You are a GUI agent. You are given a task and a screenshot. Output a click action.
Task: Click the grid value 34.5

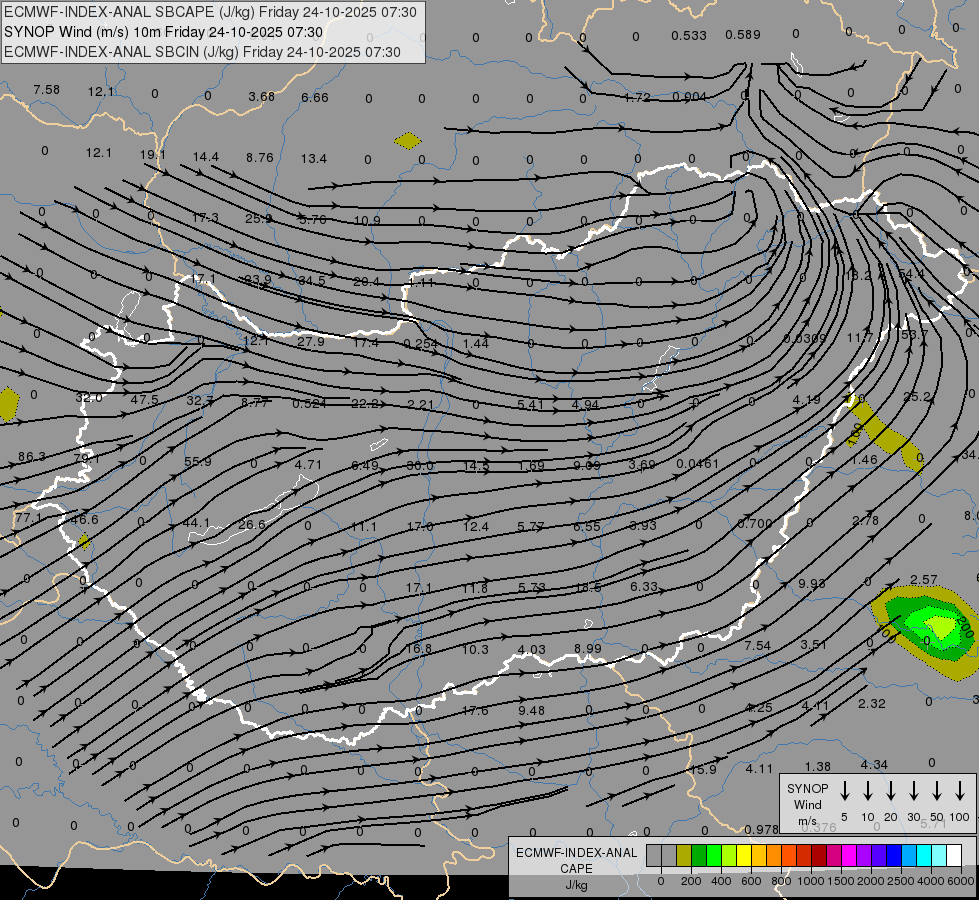pyautogui.click(x=312, y=281)
